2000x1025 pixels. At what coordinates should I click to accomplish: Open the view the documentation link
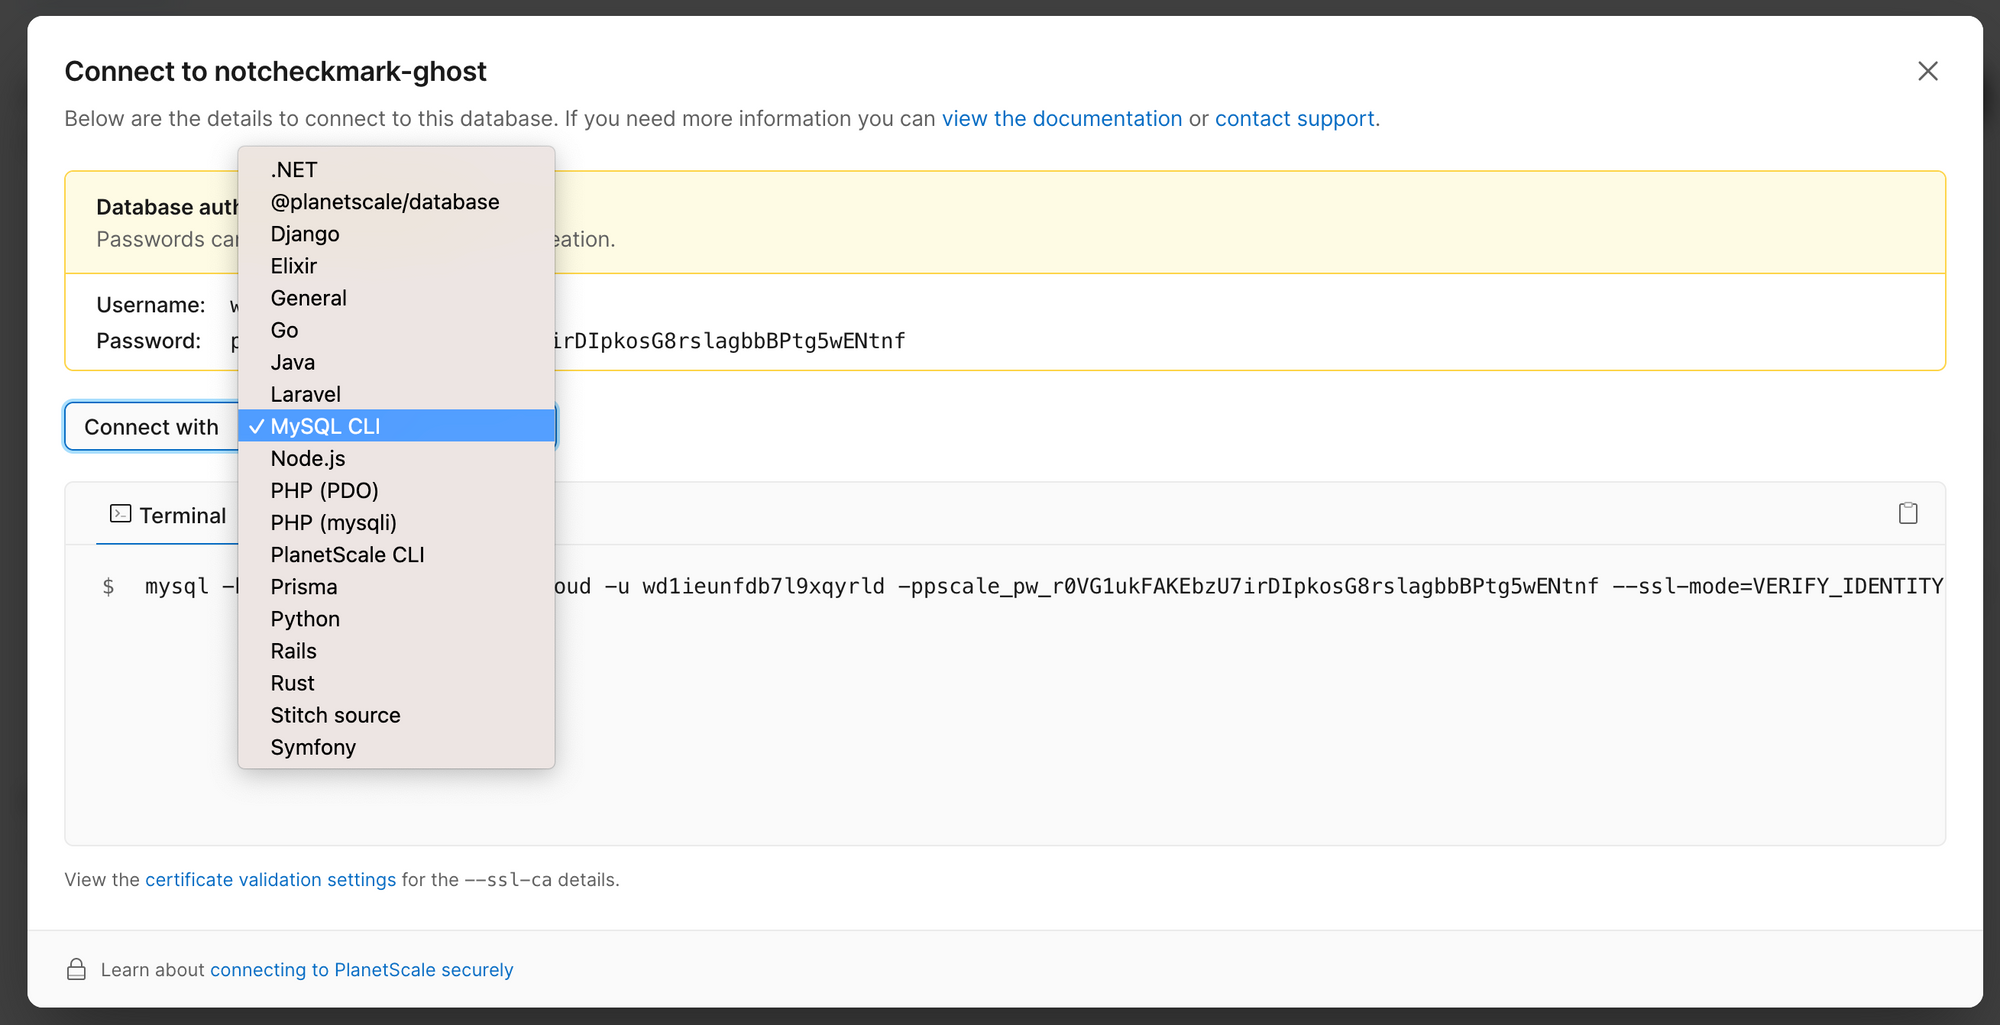[1061, 119]
